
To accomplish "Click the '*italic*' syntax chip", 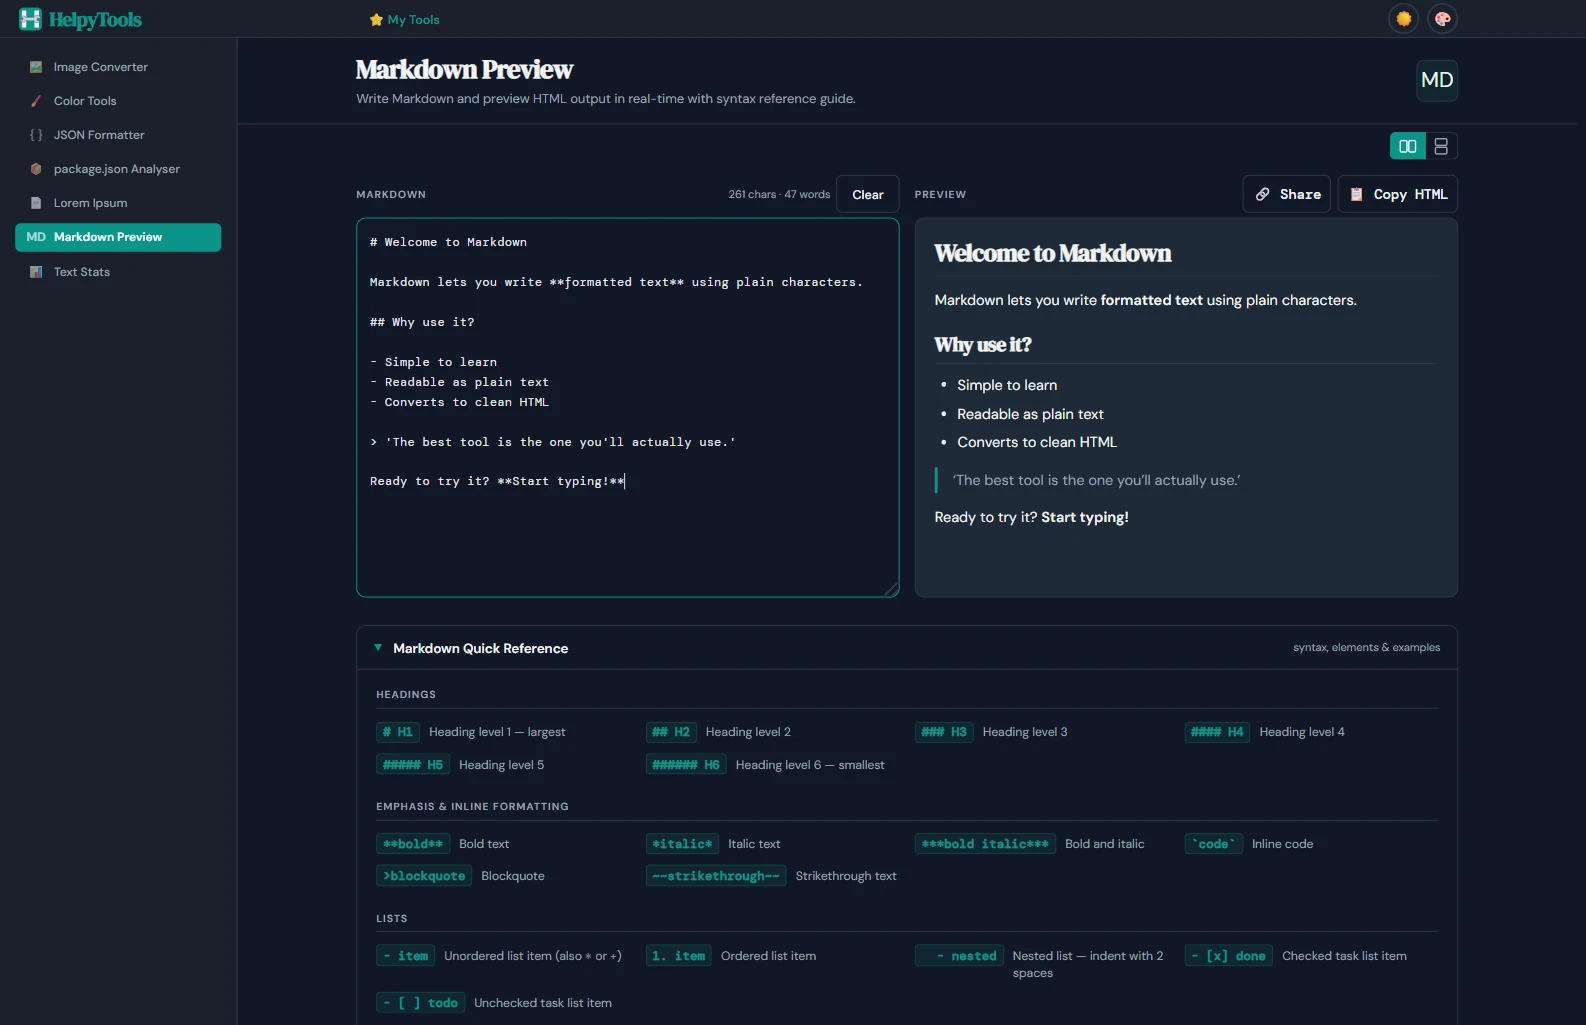I will point(682,844).
